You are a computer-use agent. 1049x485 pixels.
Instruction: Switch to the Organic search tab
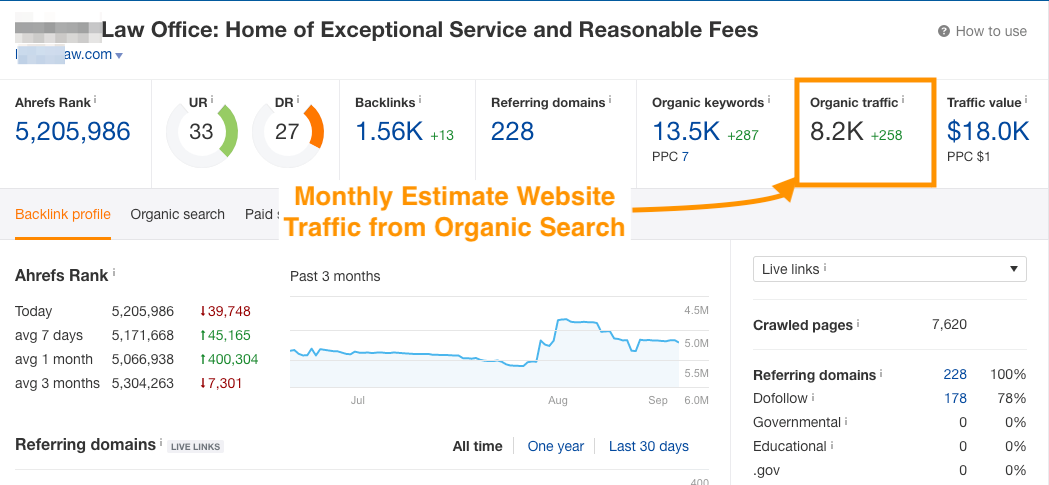pyautogui.click(x=177, y=215)
